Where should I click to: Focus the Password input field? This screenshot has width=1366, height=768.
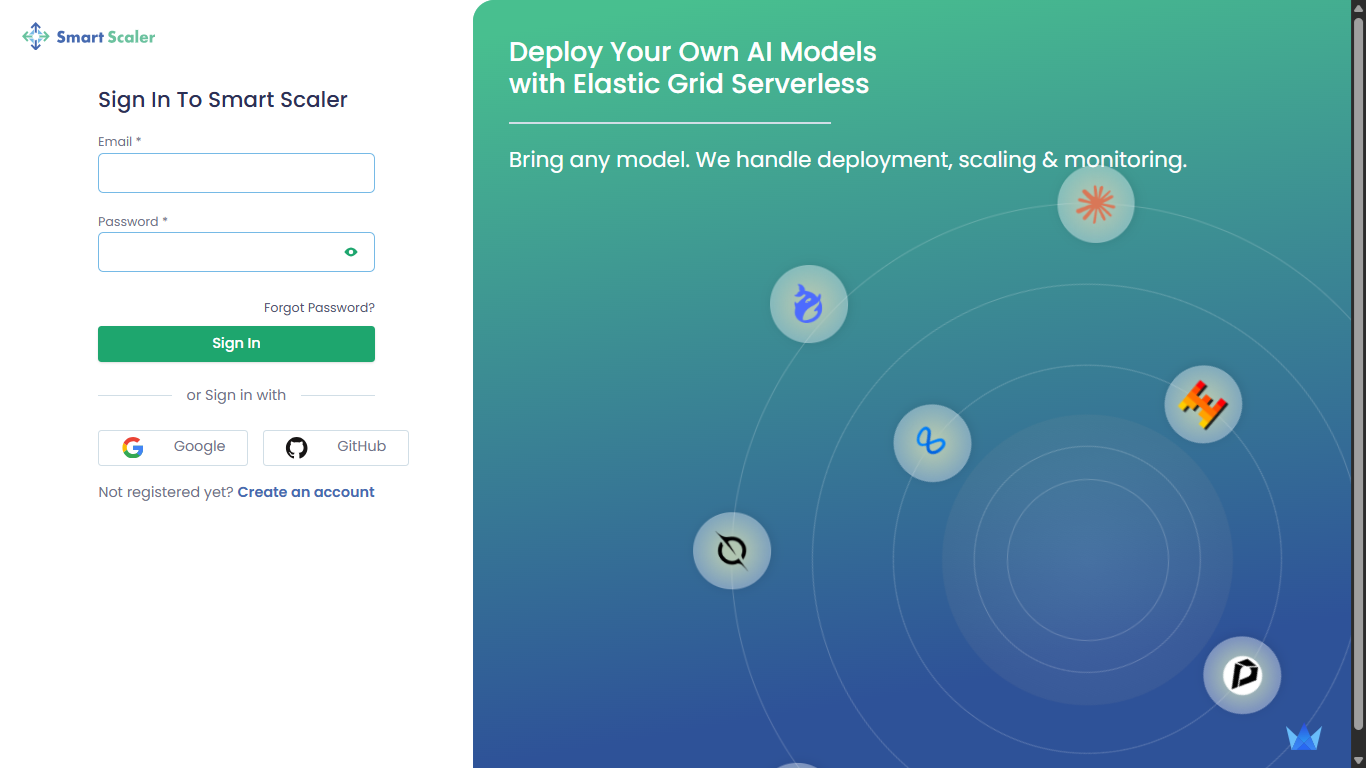pyautogui.click(x=220, y=252)
